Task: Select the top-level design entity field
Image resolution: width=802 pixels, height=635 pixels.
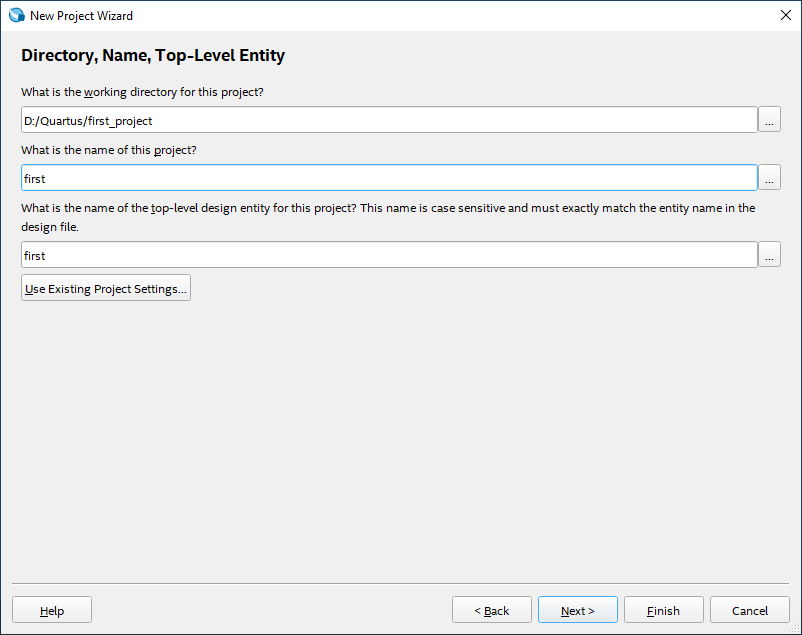Action: pos(389,255)
